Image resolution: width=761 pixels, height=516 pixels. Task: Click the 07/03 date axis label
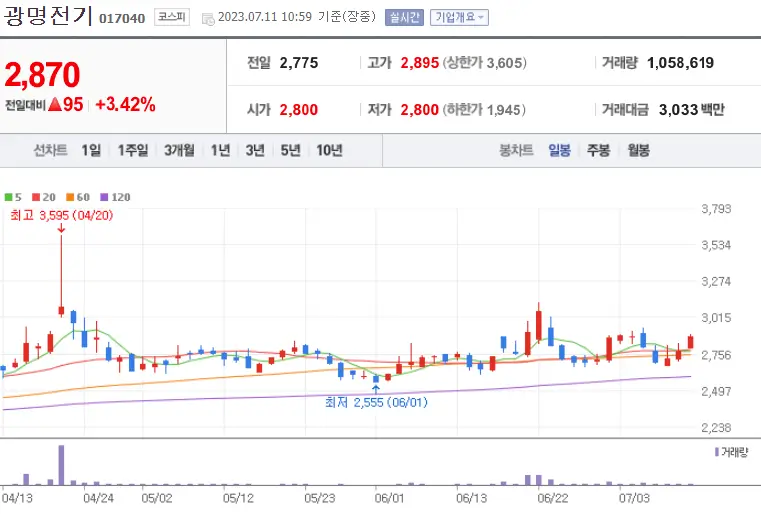[634, 498]
